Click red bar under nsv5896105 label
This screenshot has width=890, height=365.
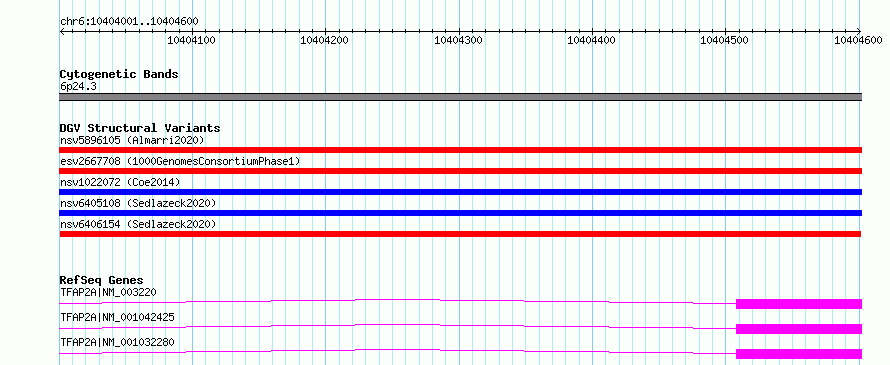tap(460, 150)
